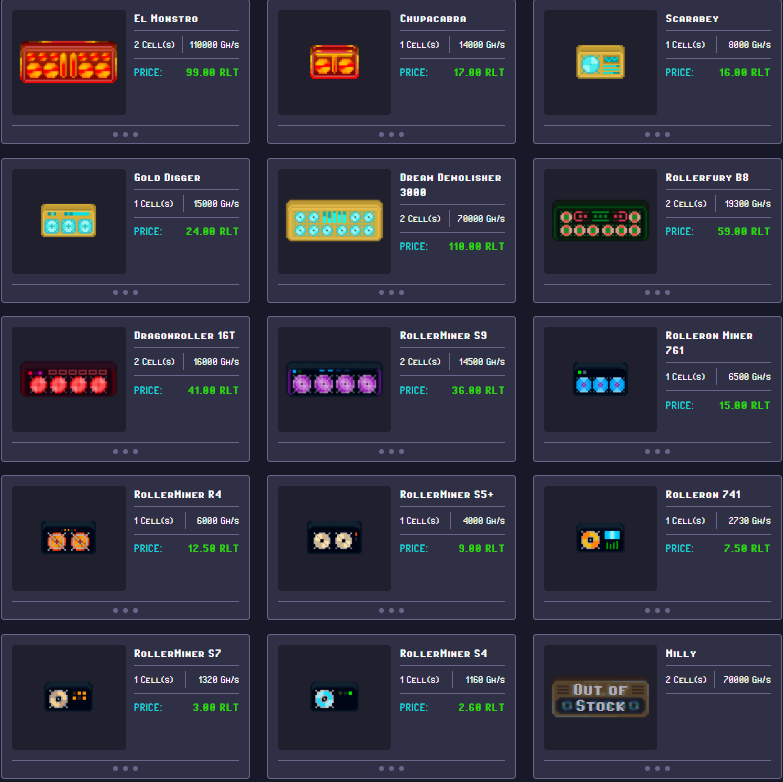Expand details dots for Milly

[x=657, y=769]
